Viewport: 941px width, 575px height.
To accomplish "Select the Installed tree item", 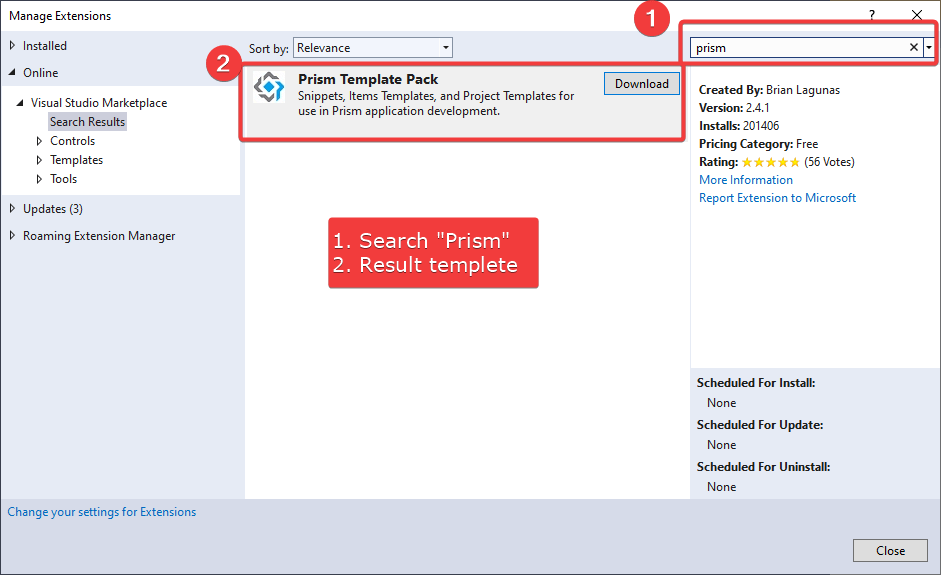I will pyautogui.click(x=44, y=46).
